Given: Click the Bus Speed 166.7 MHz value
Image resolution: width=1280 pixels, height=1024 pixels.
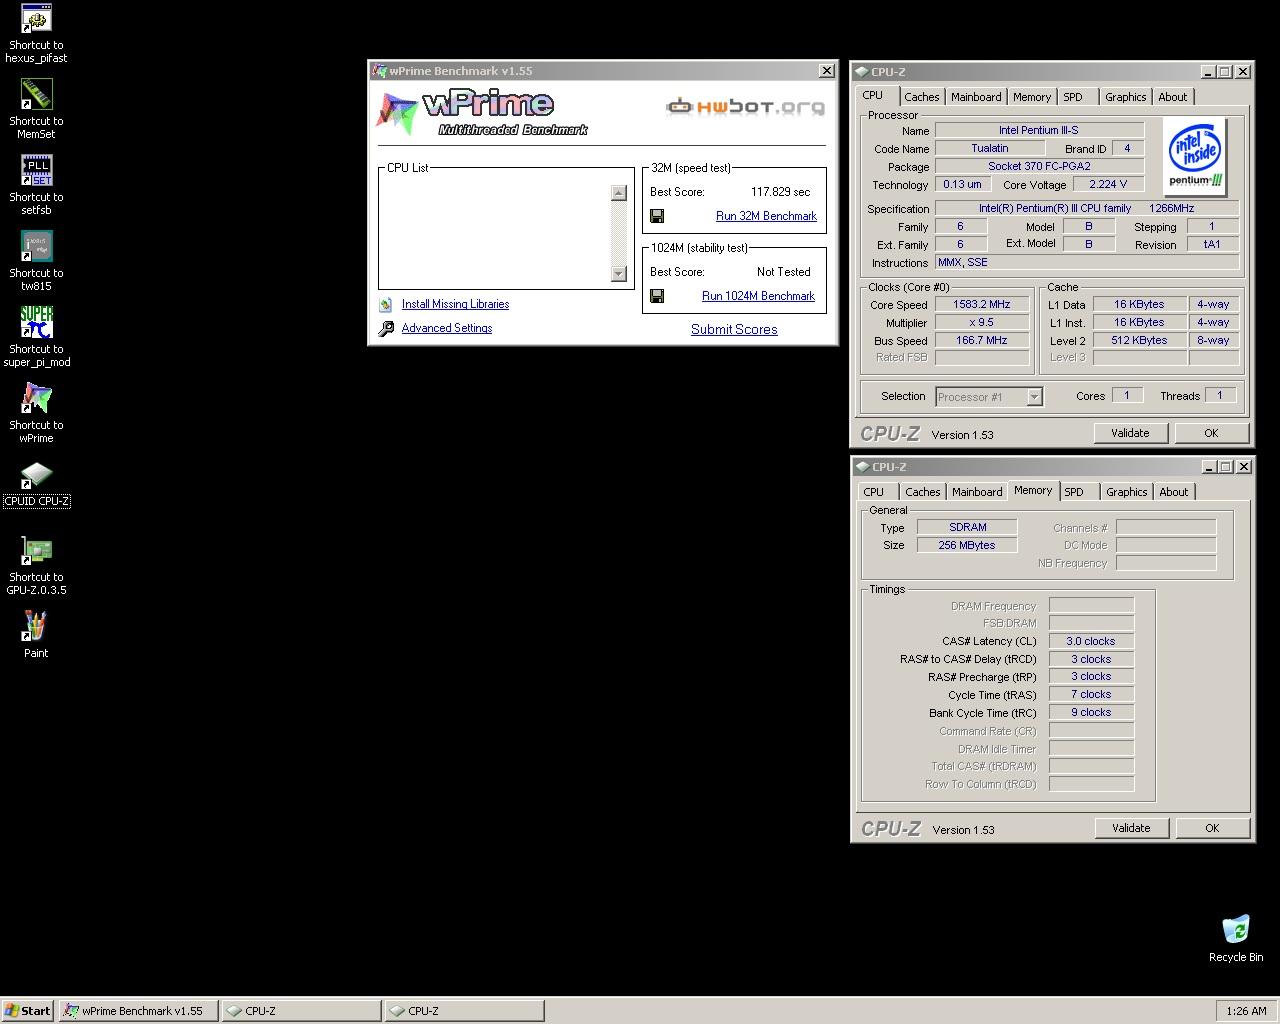Looking at the screenshot, I should coord(982,341).
